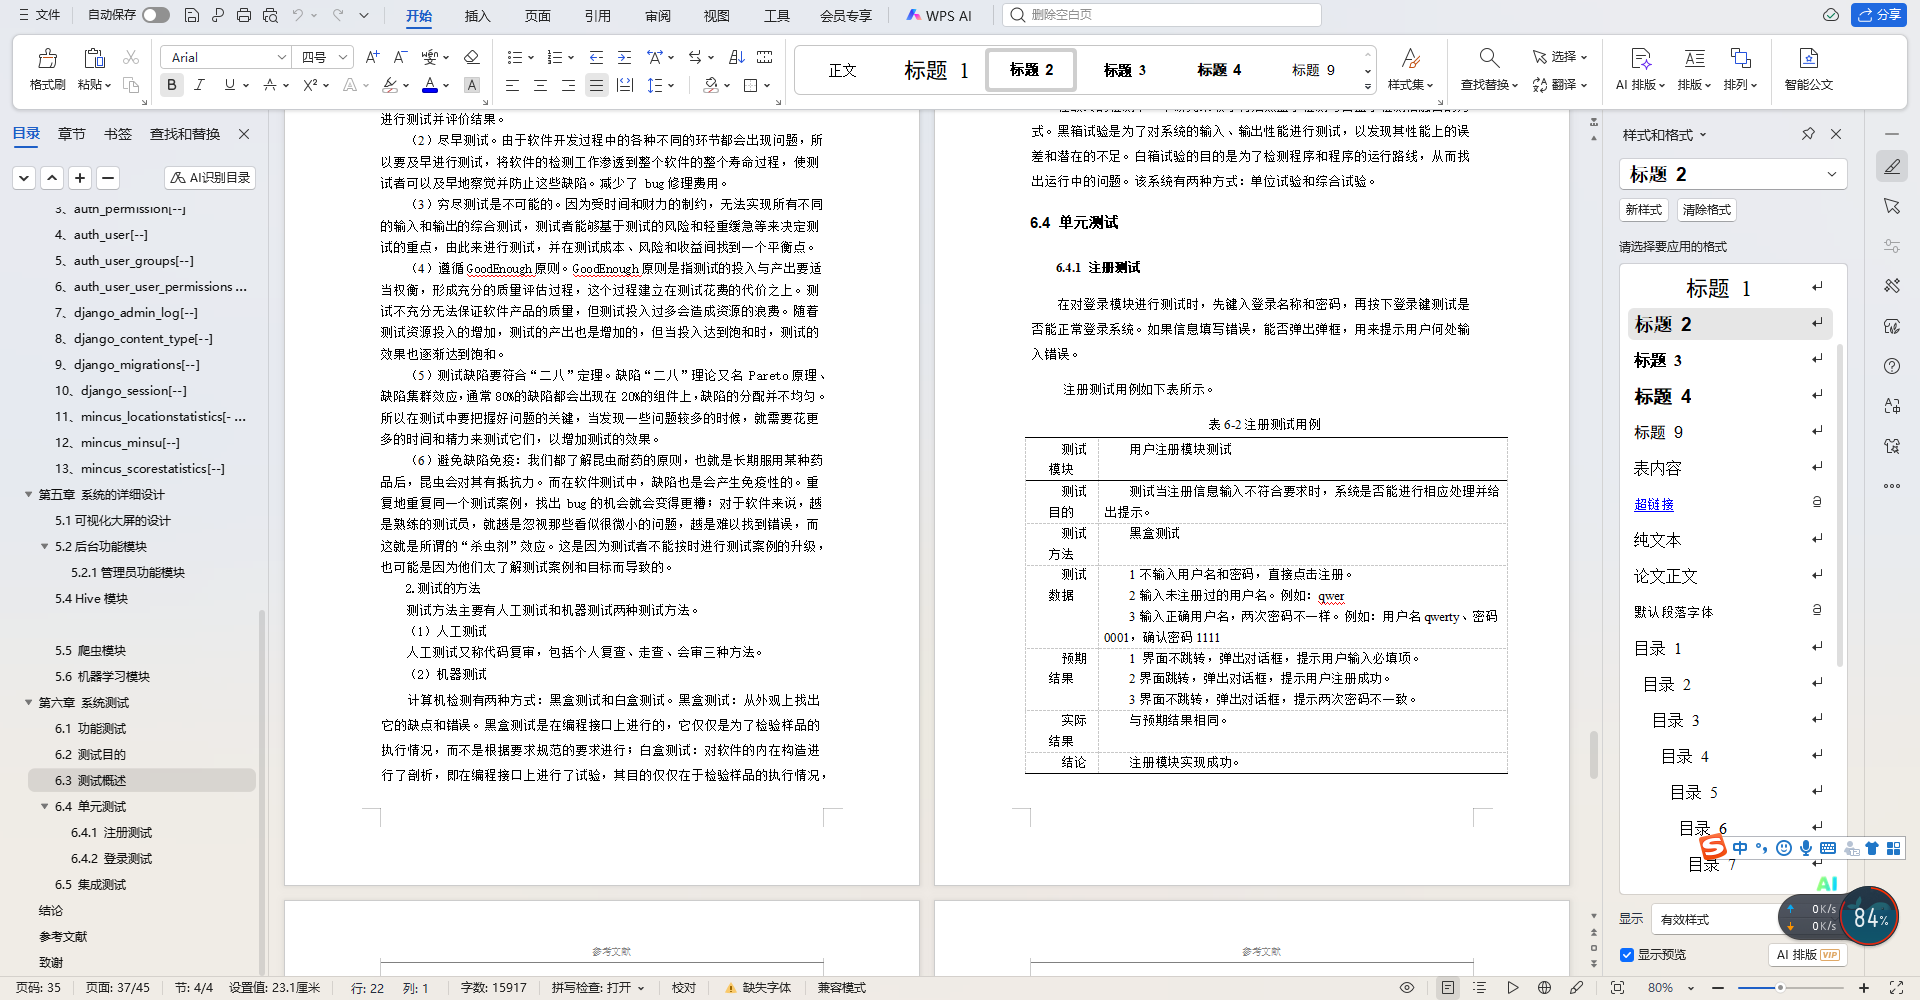Click the 智能公文 icon
The image size is (1920, 1000).
[1808, 58]
